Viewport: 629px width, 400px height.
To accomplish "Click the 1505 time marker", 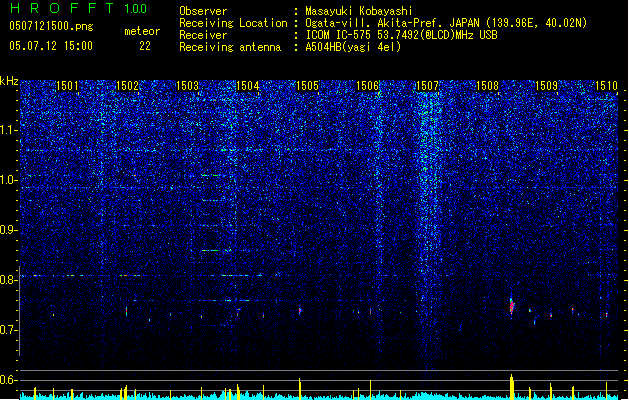I will [307, 86].
